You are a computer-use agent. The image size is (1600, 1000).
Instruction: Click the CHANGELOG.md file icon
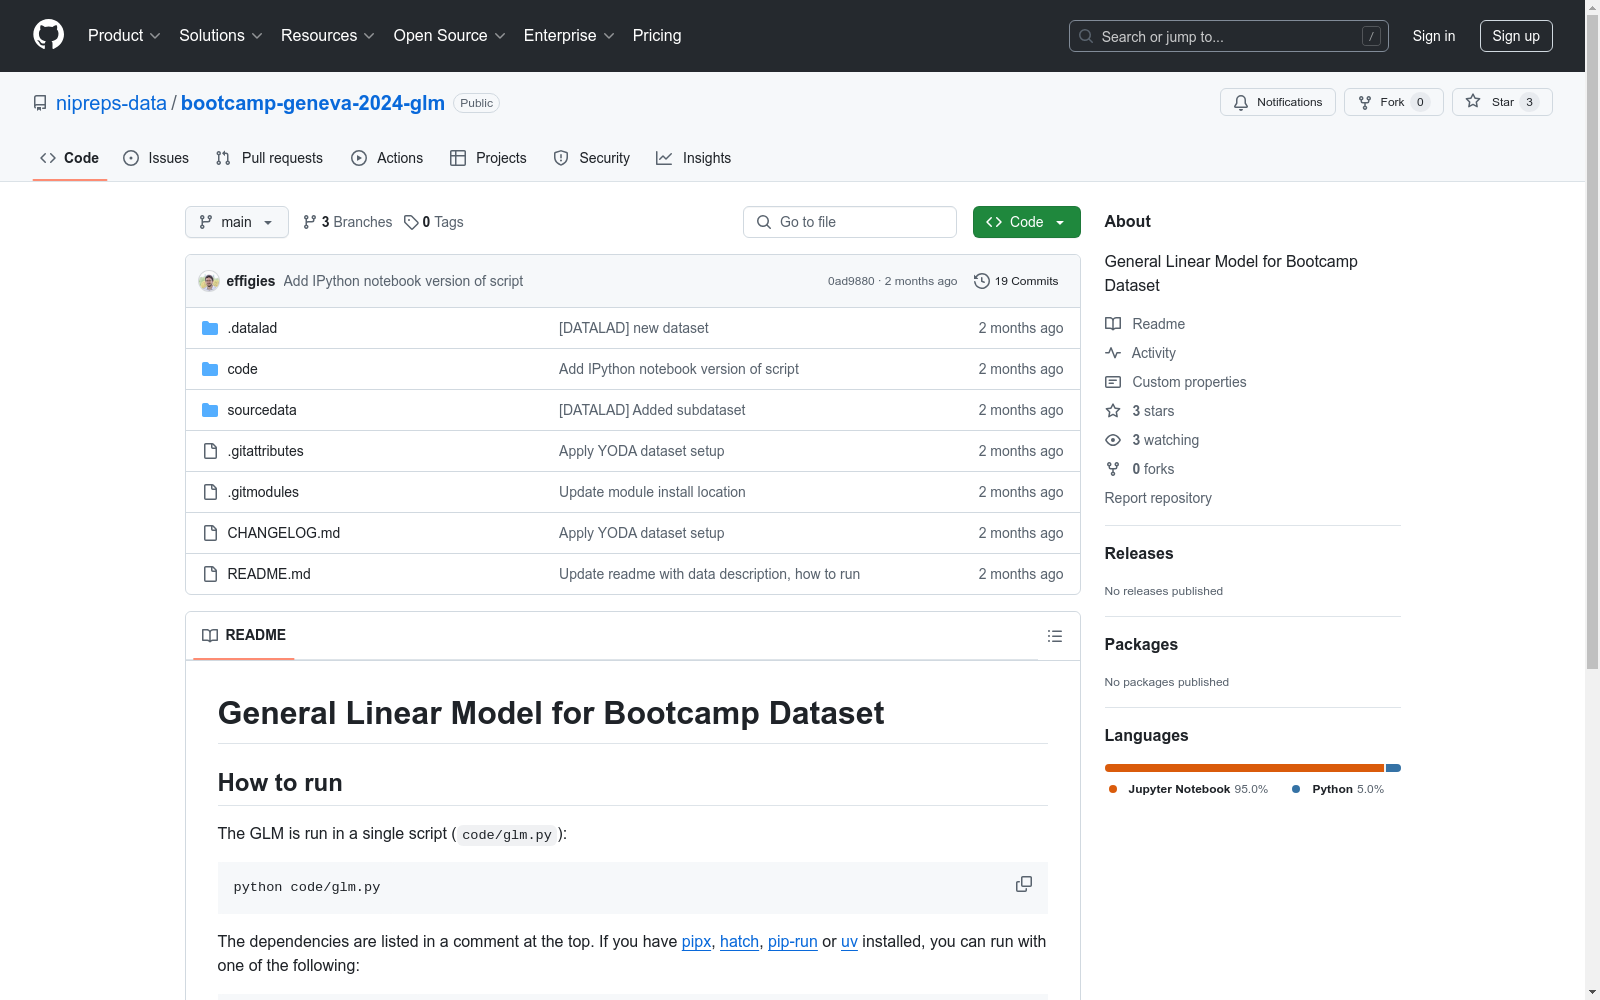pyautogui.click(x=210, y=533)
